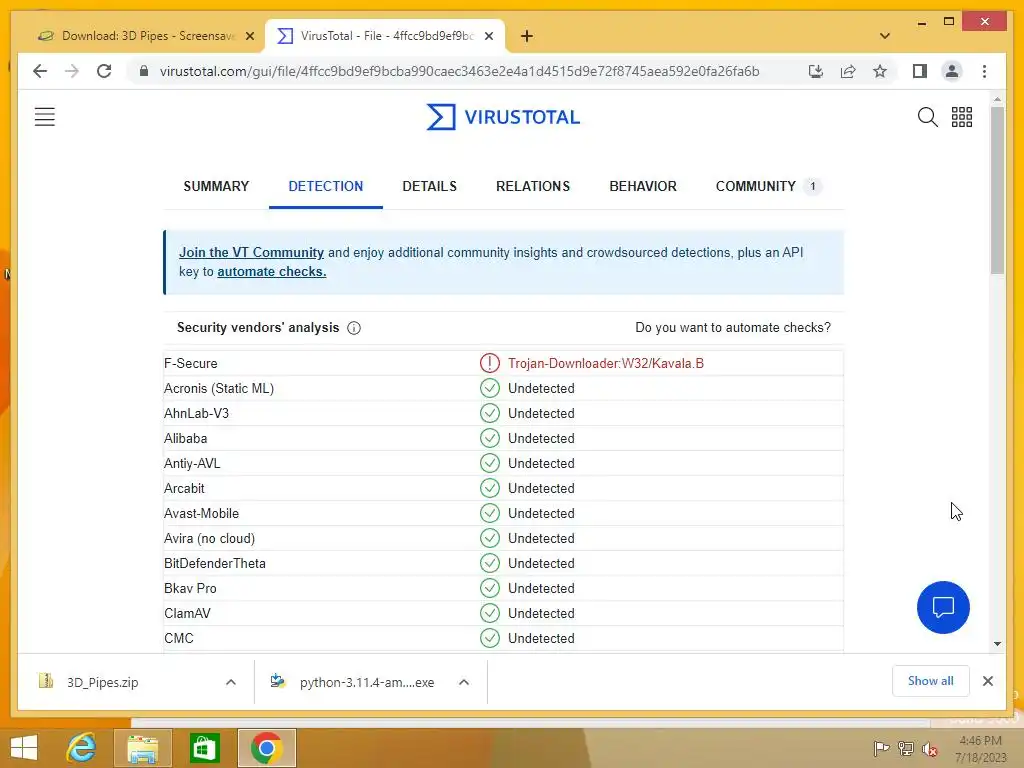
Task: Expand the python-3.11.4 download options
Action: coord(464,682)
